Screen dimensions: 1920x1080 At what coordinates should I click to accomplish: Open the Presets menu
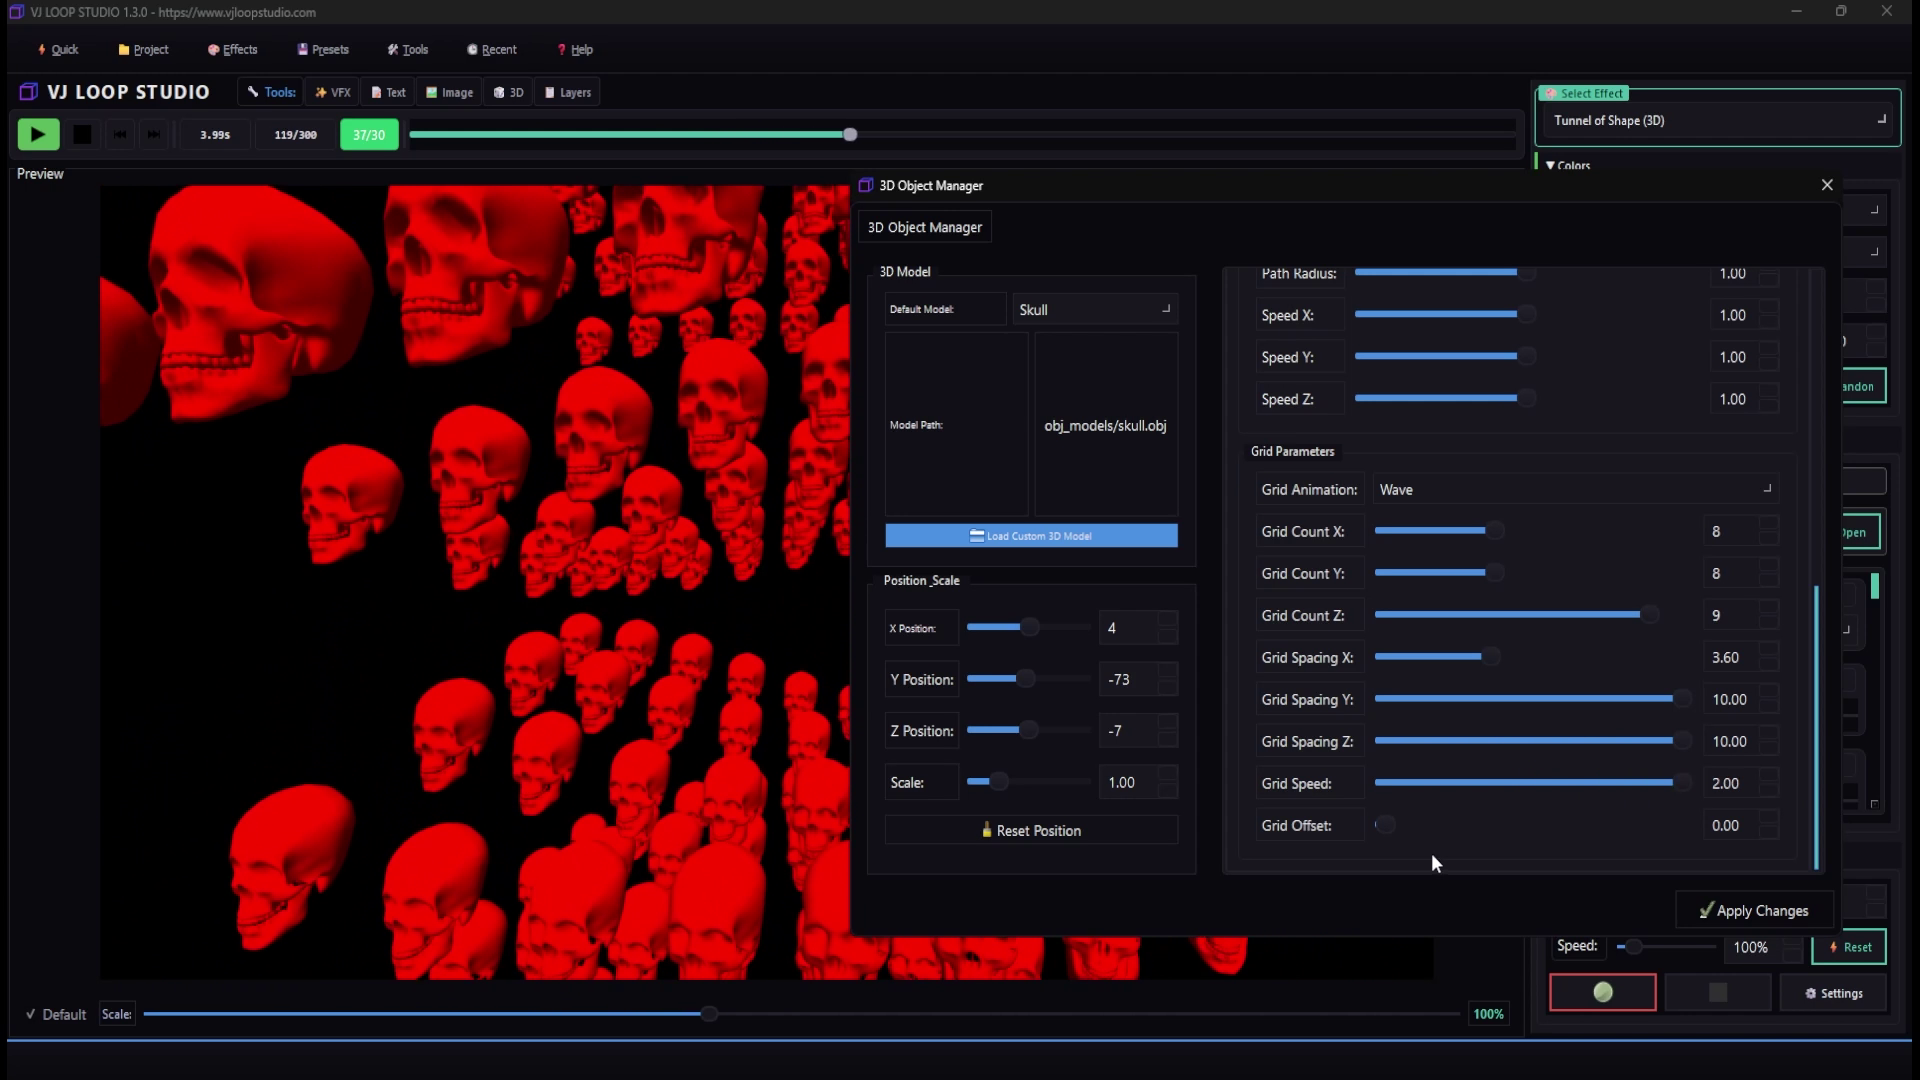322,49
